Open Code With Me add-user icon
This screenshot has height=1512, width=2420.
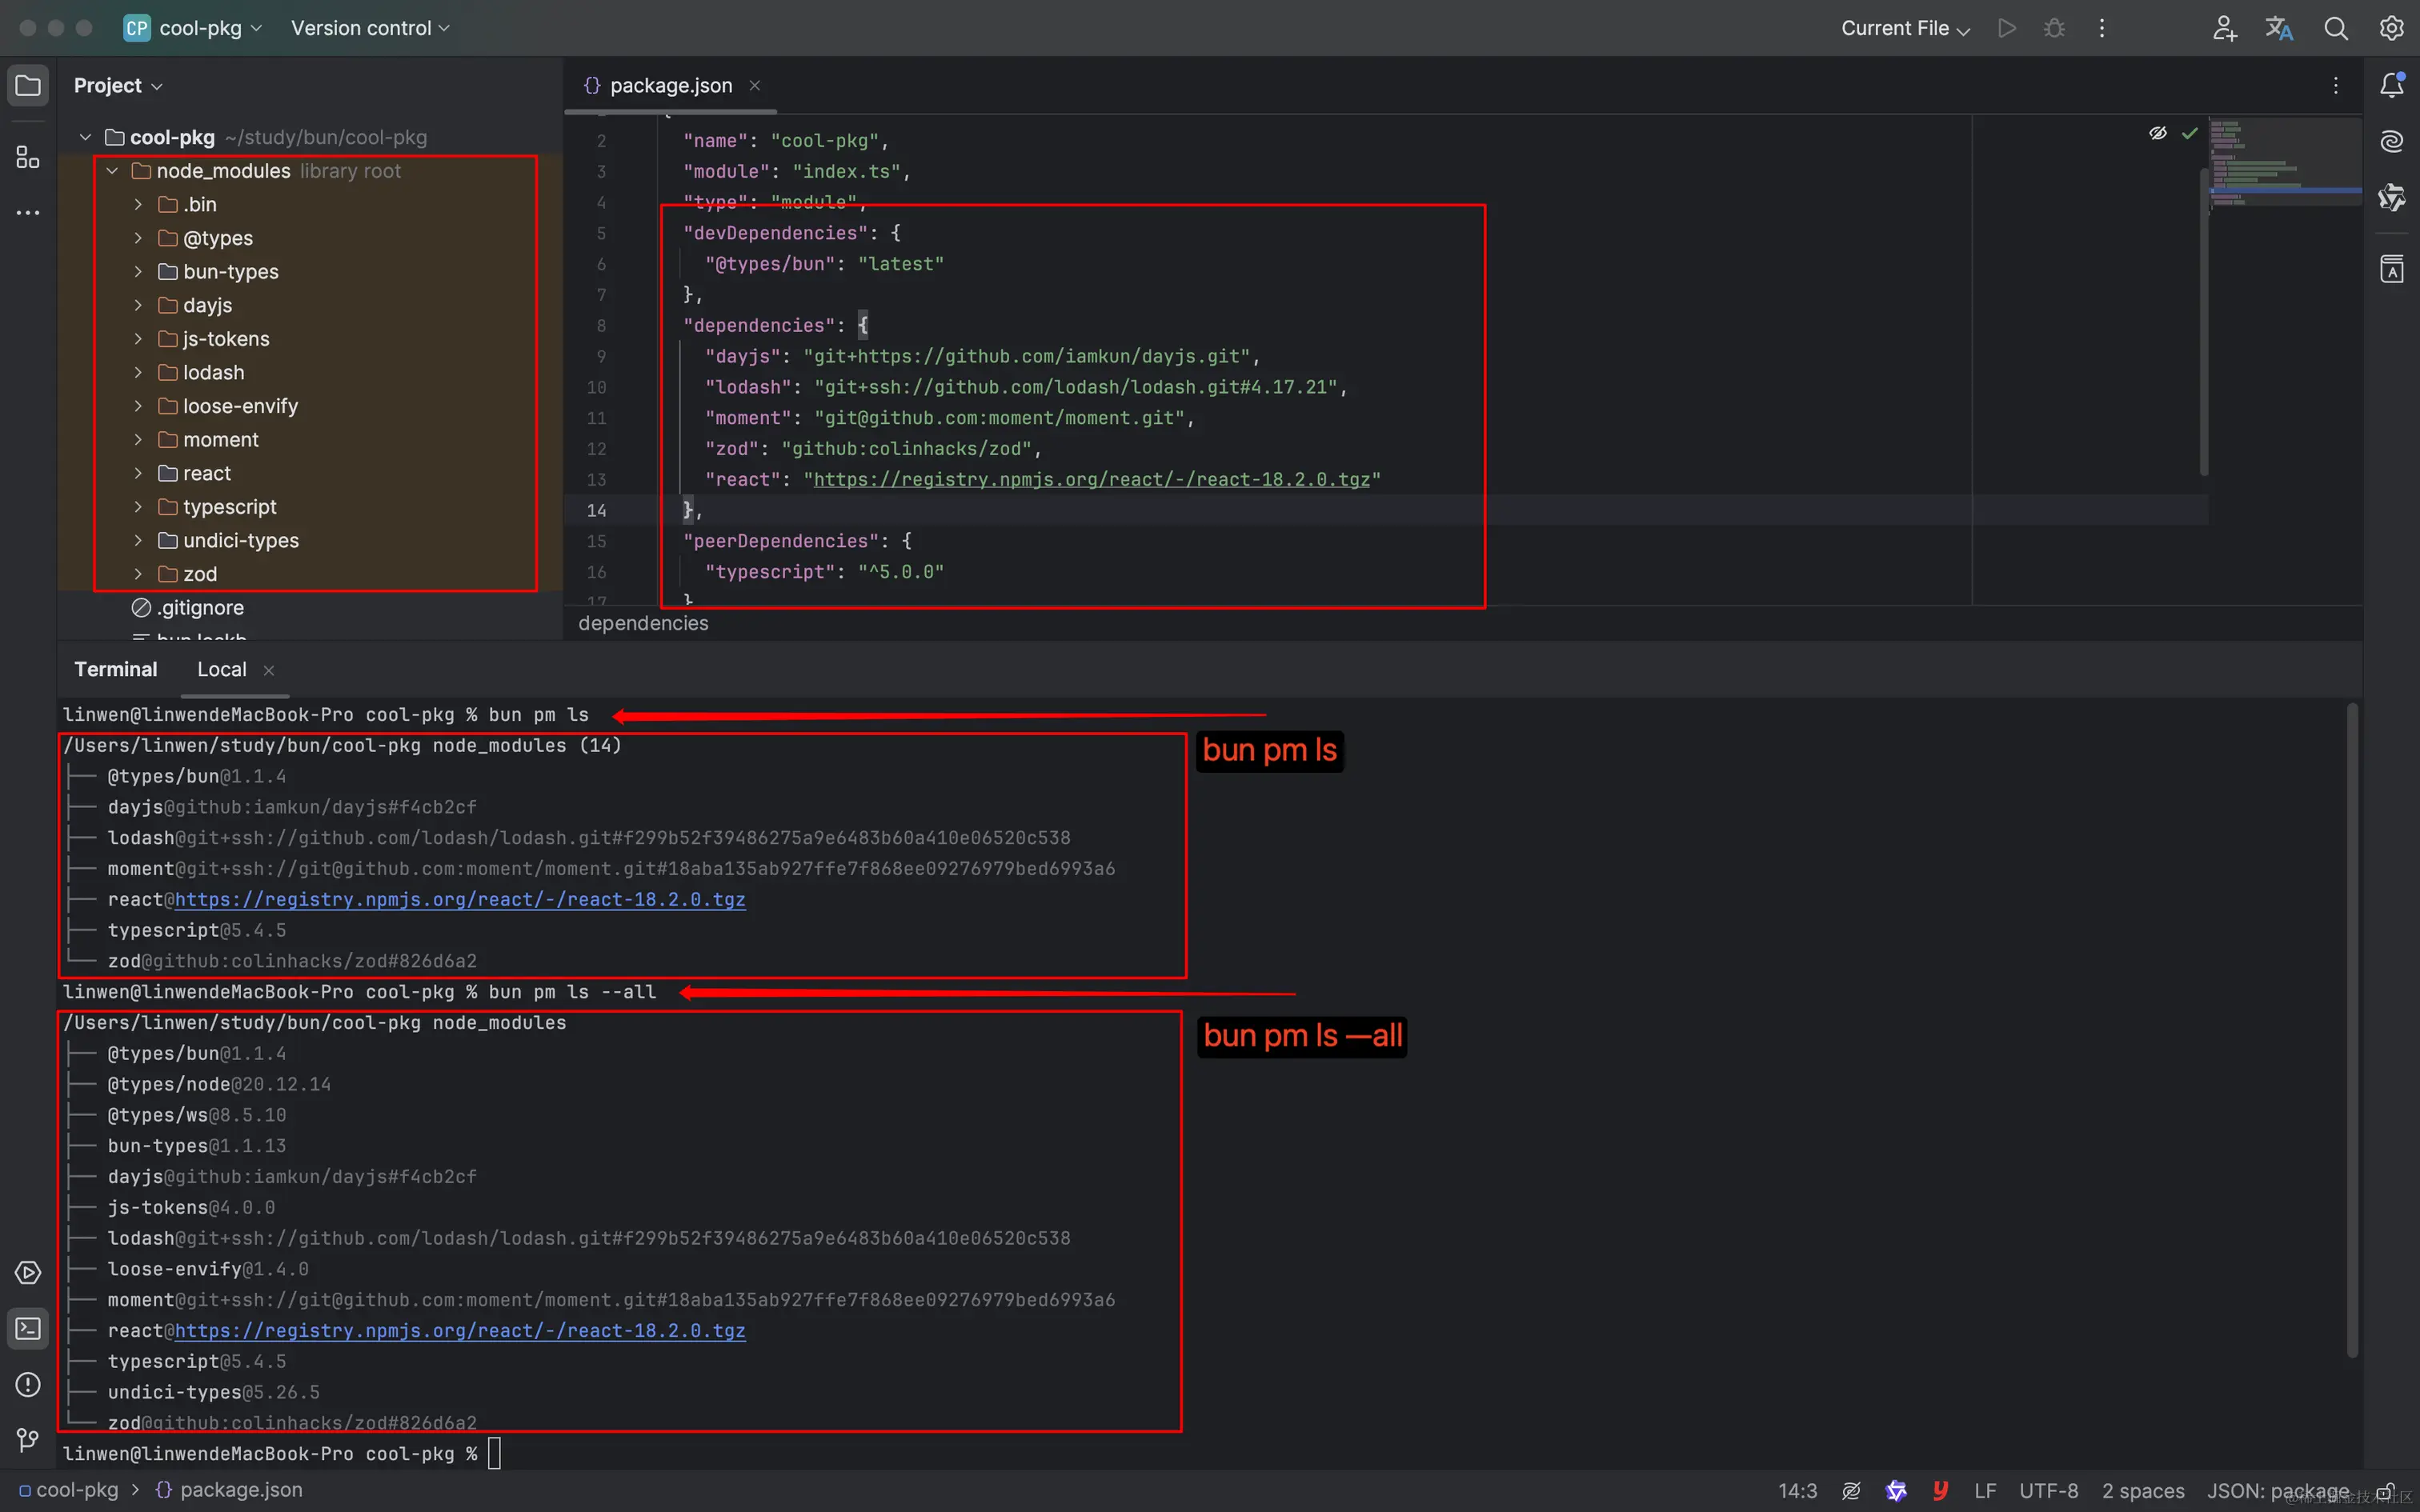[2224, 28]
